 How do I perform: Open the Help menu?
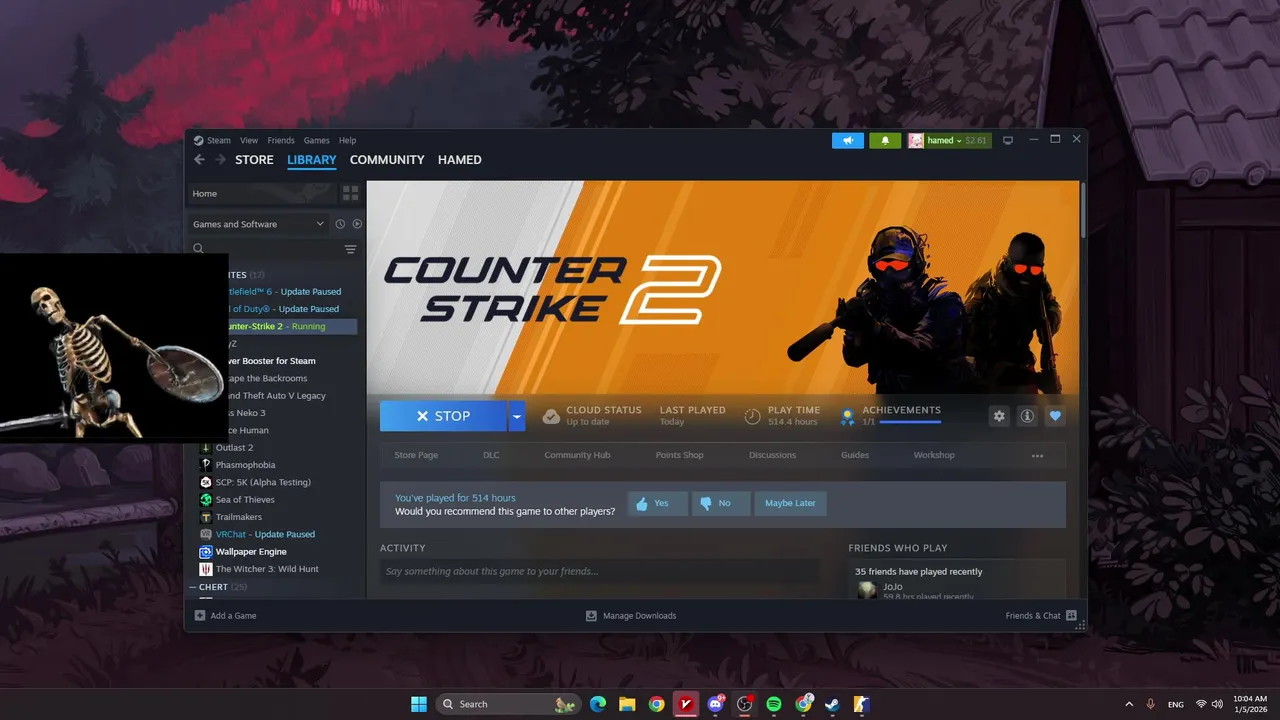tap(347, 141)
